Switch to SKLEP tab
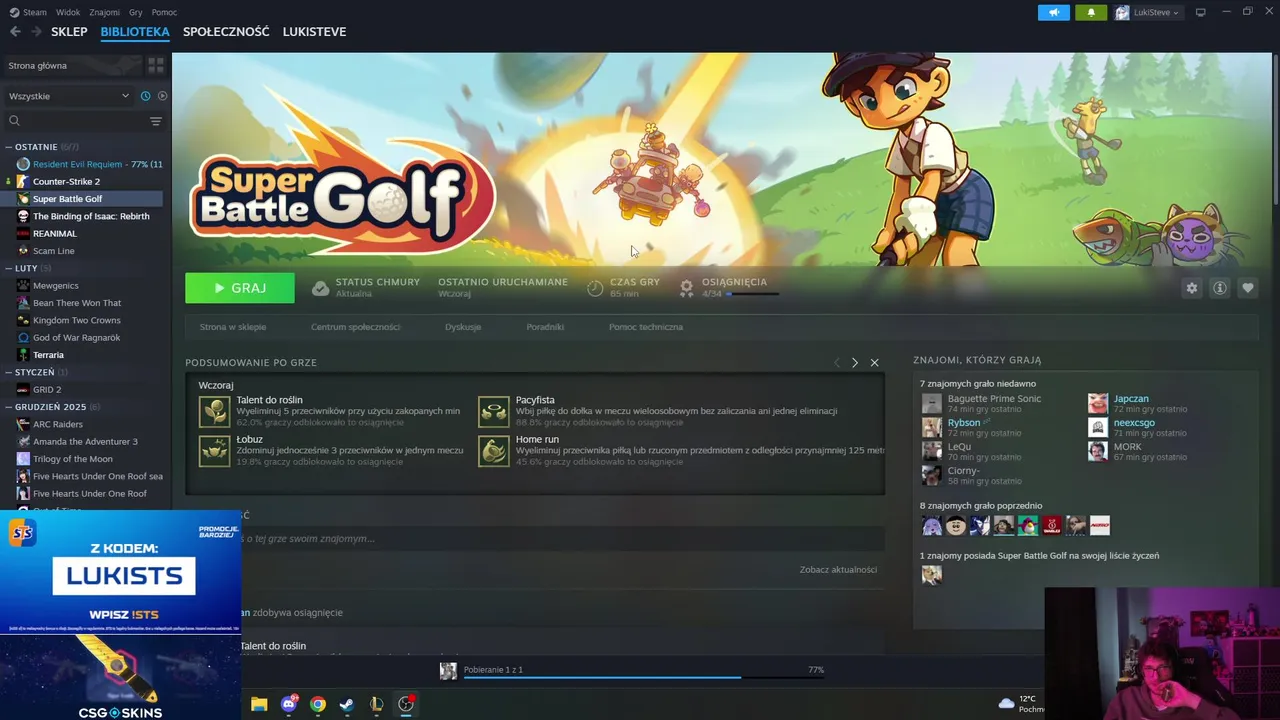The image size is (1280, 720). [69, 31]
